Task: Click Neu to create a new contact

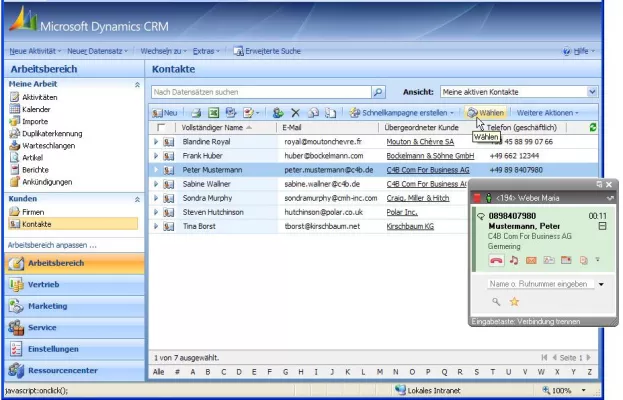Action: coord(164,113)
